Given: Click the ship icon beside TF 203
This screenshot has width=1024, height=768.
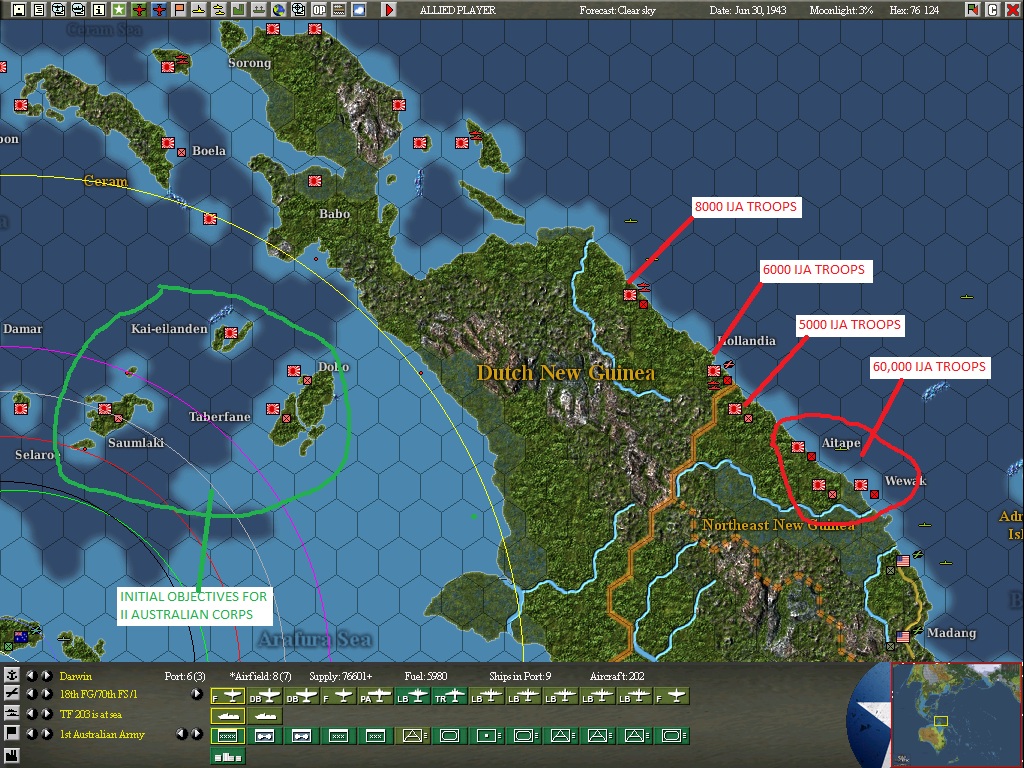Looking at the screenshot, I should (12, 714).
